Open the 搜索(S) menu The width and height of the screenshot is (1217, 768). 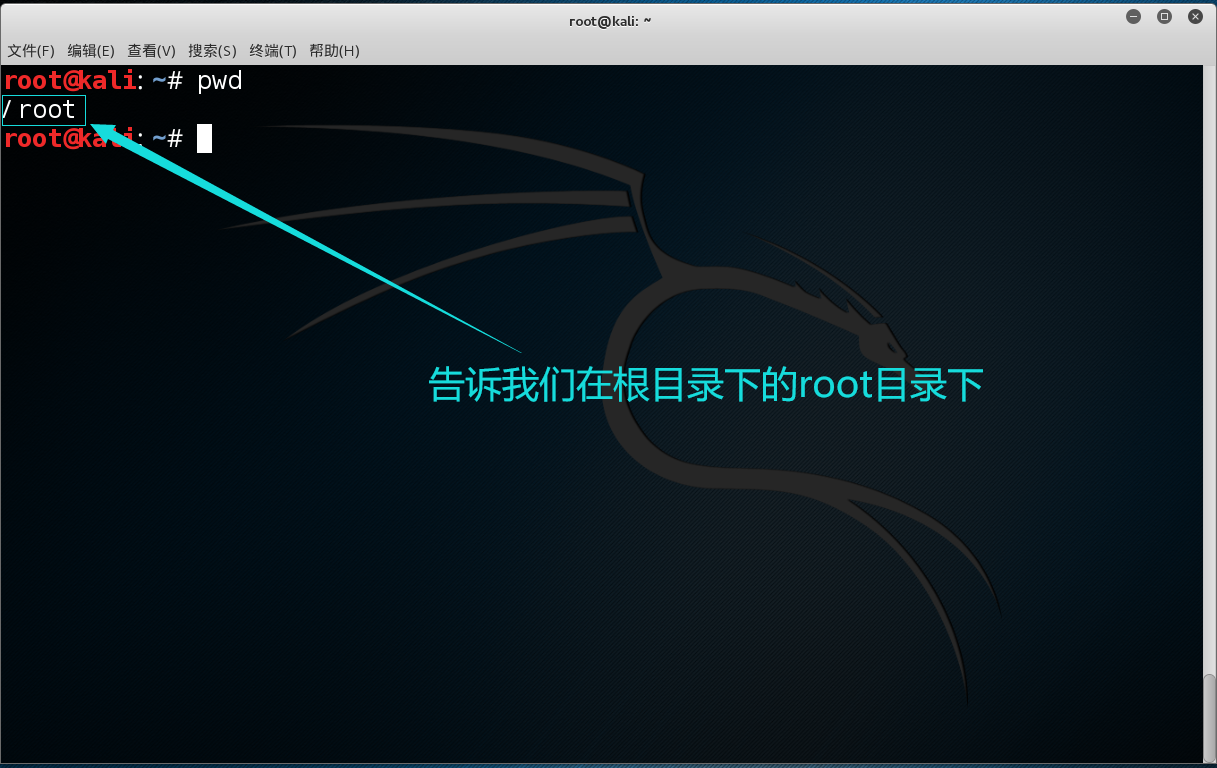tap(212, 51)
